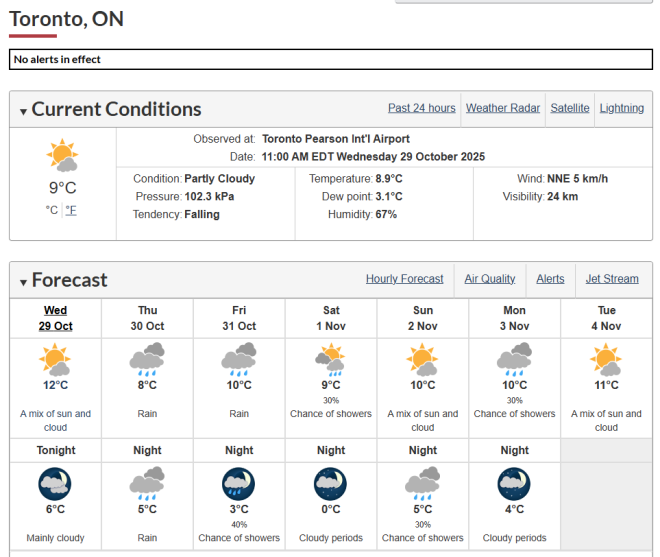Open the Hourly Forecast link

[404, 279]
